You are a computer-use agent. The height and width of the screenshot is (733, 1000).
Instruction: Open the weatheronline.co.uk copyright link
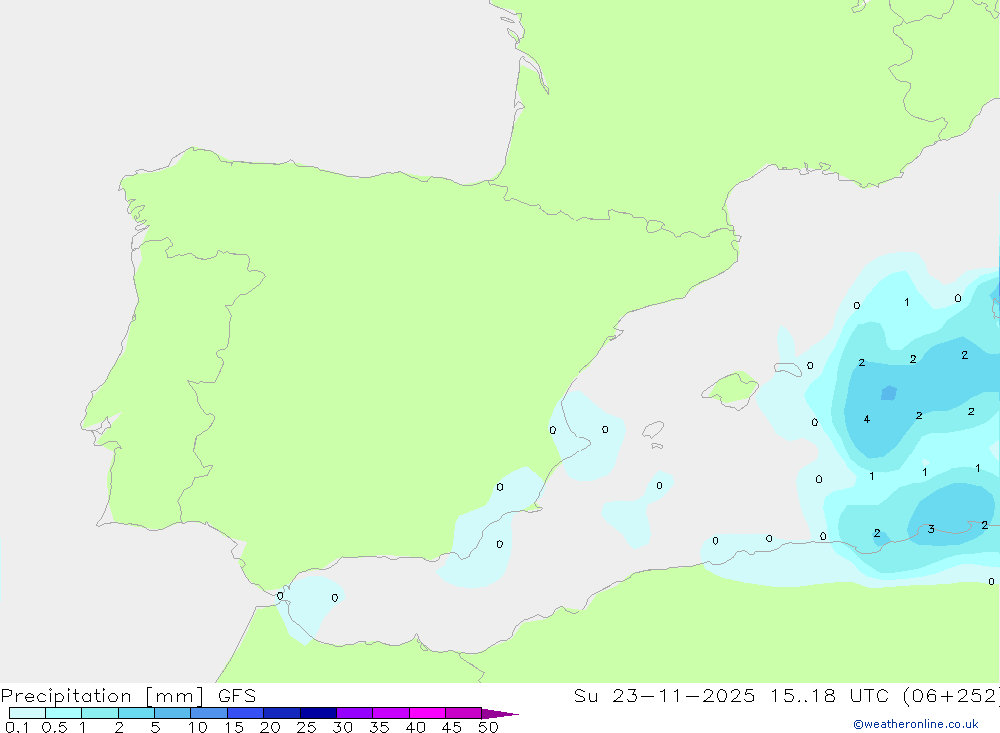point(915,724)
